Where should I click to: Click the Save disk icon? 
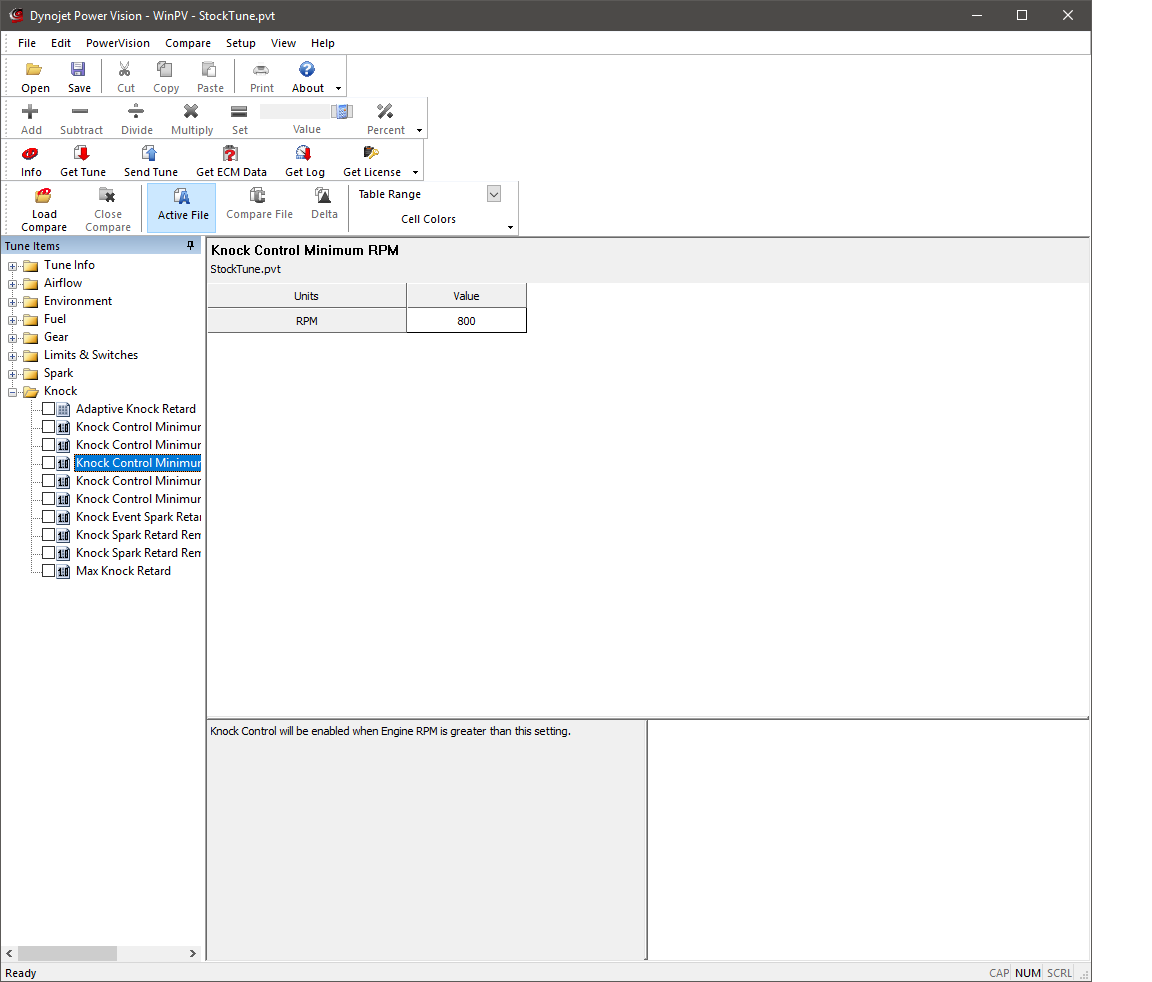point(79,70)
